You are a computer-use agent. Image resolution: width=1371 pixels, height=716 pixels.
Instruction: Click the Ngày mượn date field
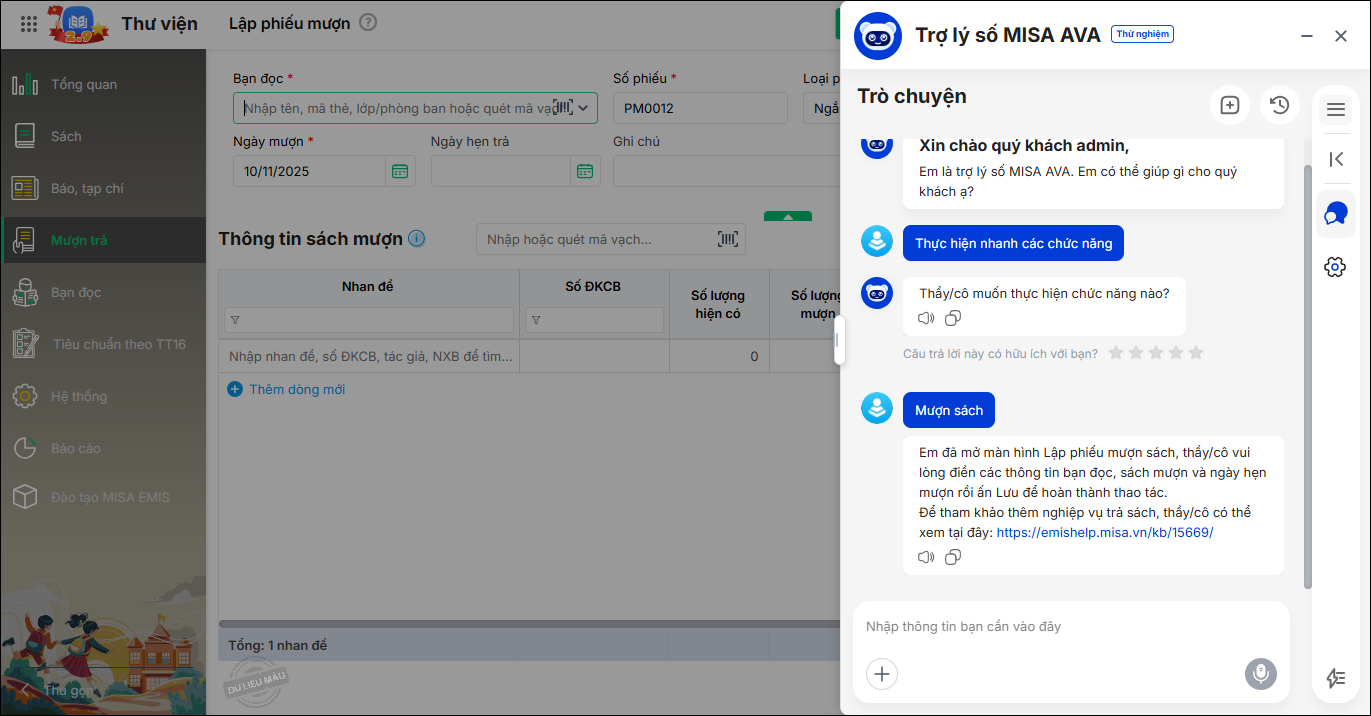(310, 171)
